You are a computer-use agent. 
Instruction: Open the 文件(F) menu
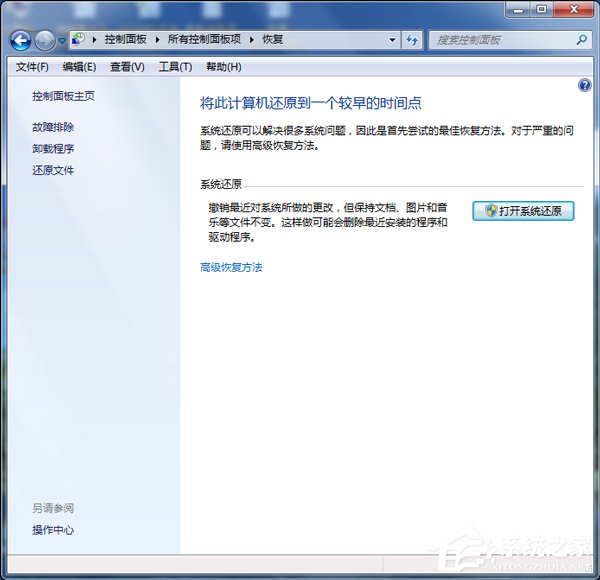32,67
